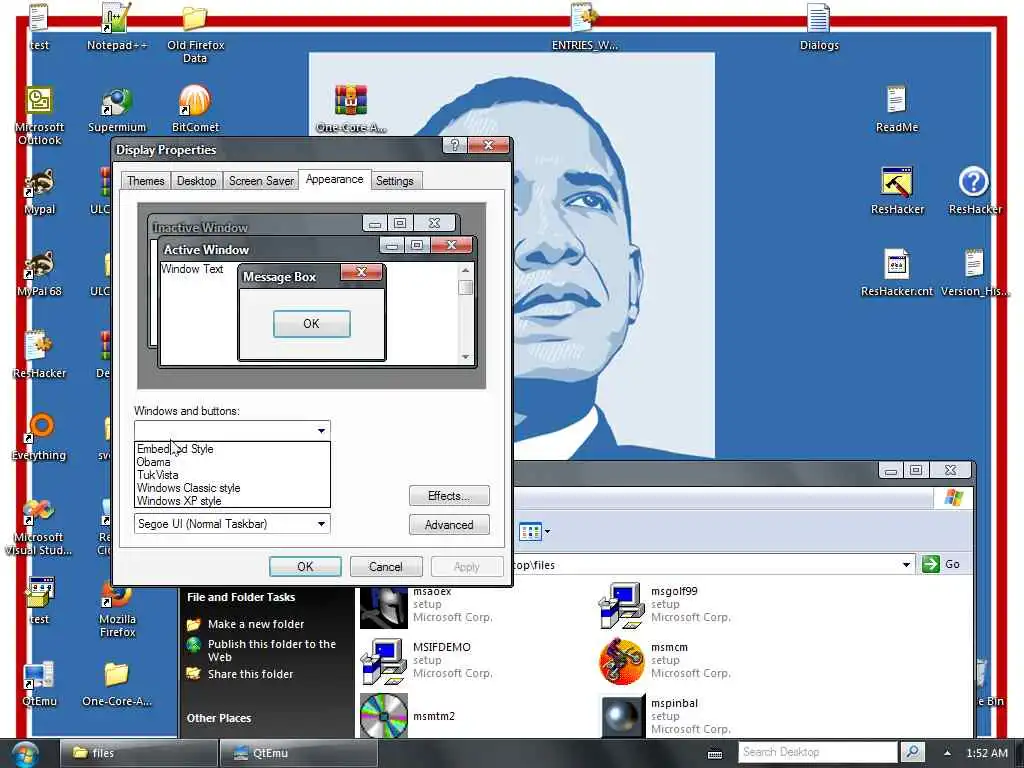
Task: Choose Windows XP style option
Action: tap(232, 501)
